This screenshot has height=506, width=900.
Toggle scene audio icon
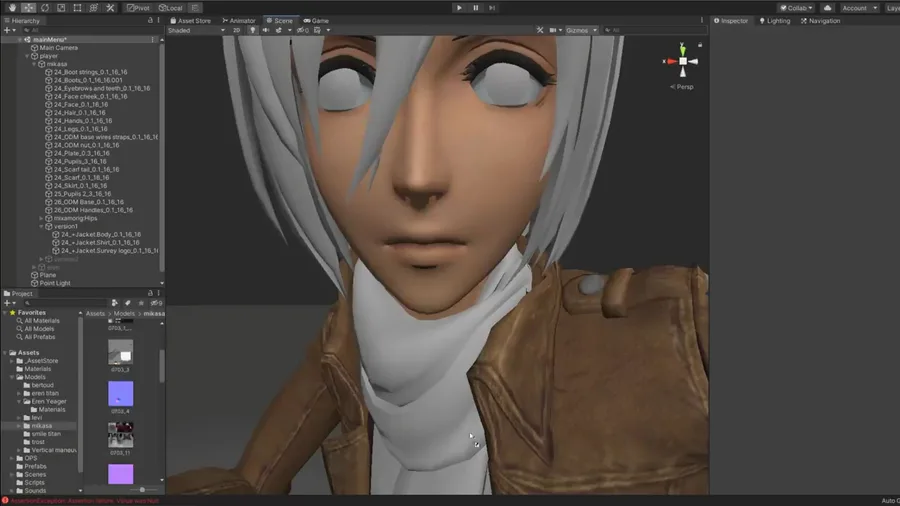tap(265, 30)
